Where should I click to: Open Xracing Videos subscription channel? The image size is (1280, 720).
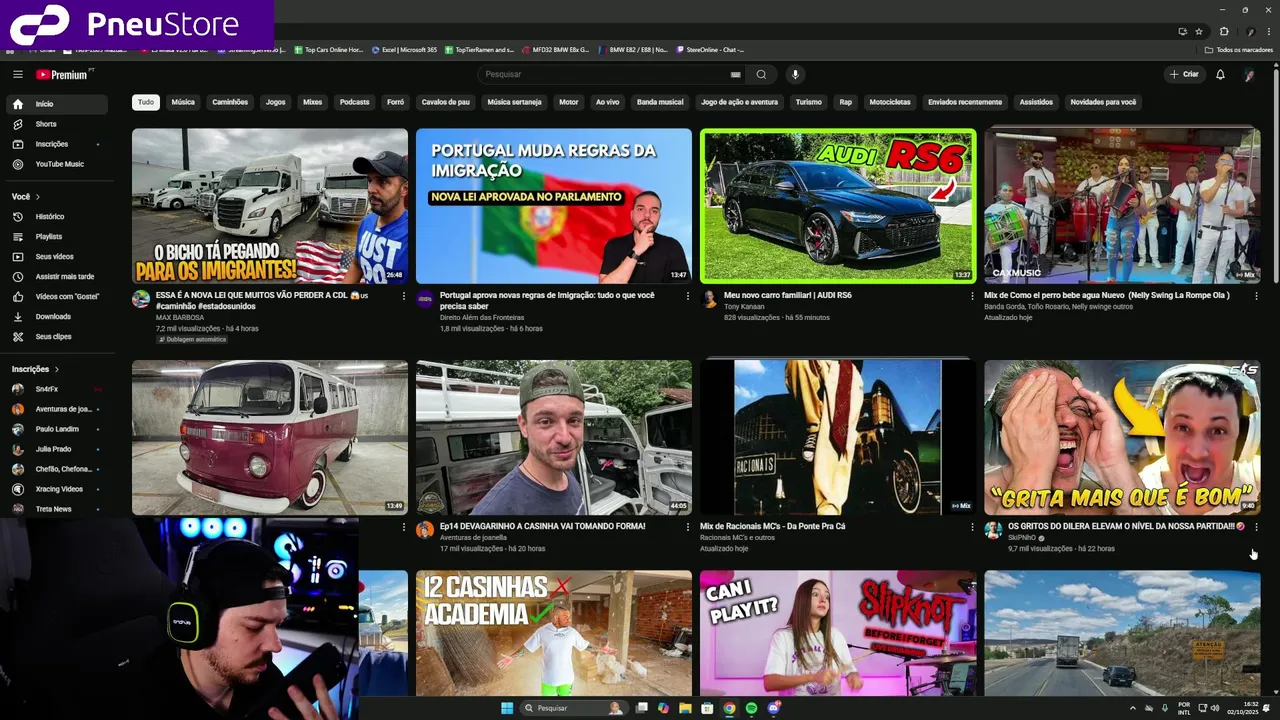[x=58, y=489]
